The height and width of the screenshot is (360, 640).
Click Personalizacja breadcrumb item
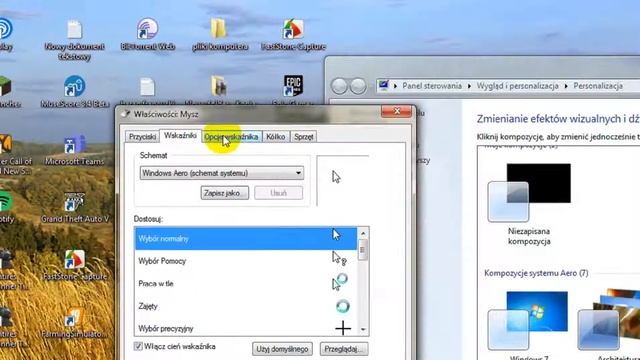tap(598, 86)
